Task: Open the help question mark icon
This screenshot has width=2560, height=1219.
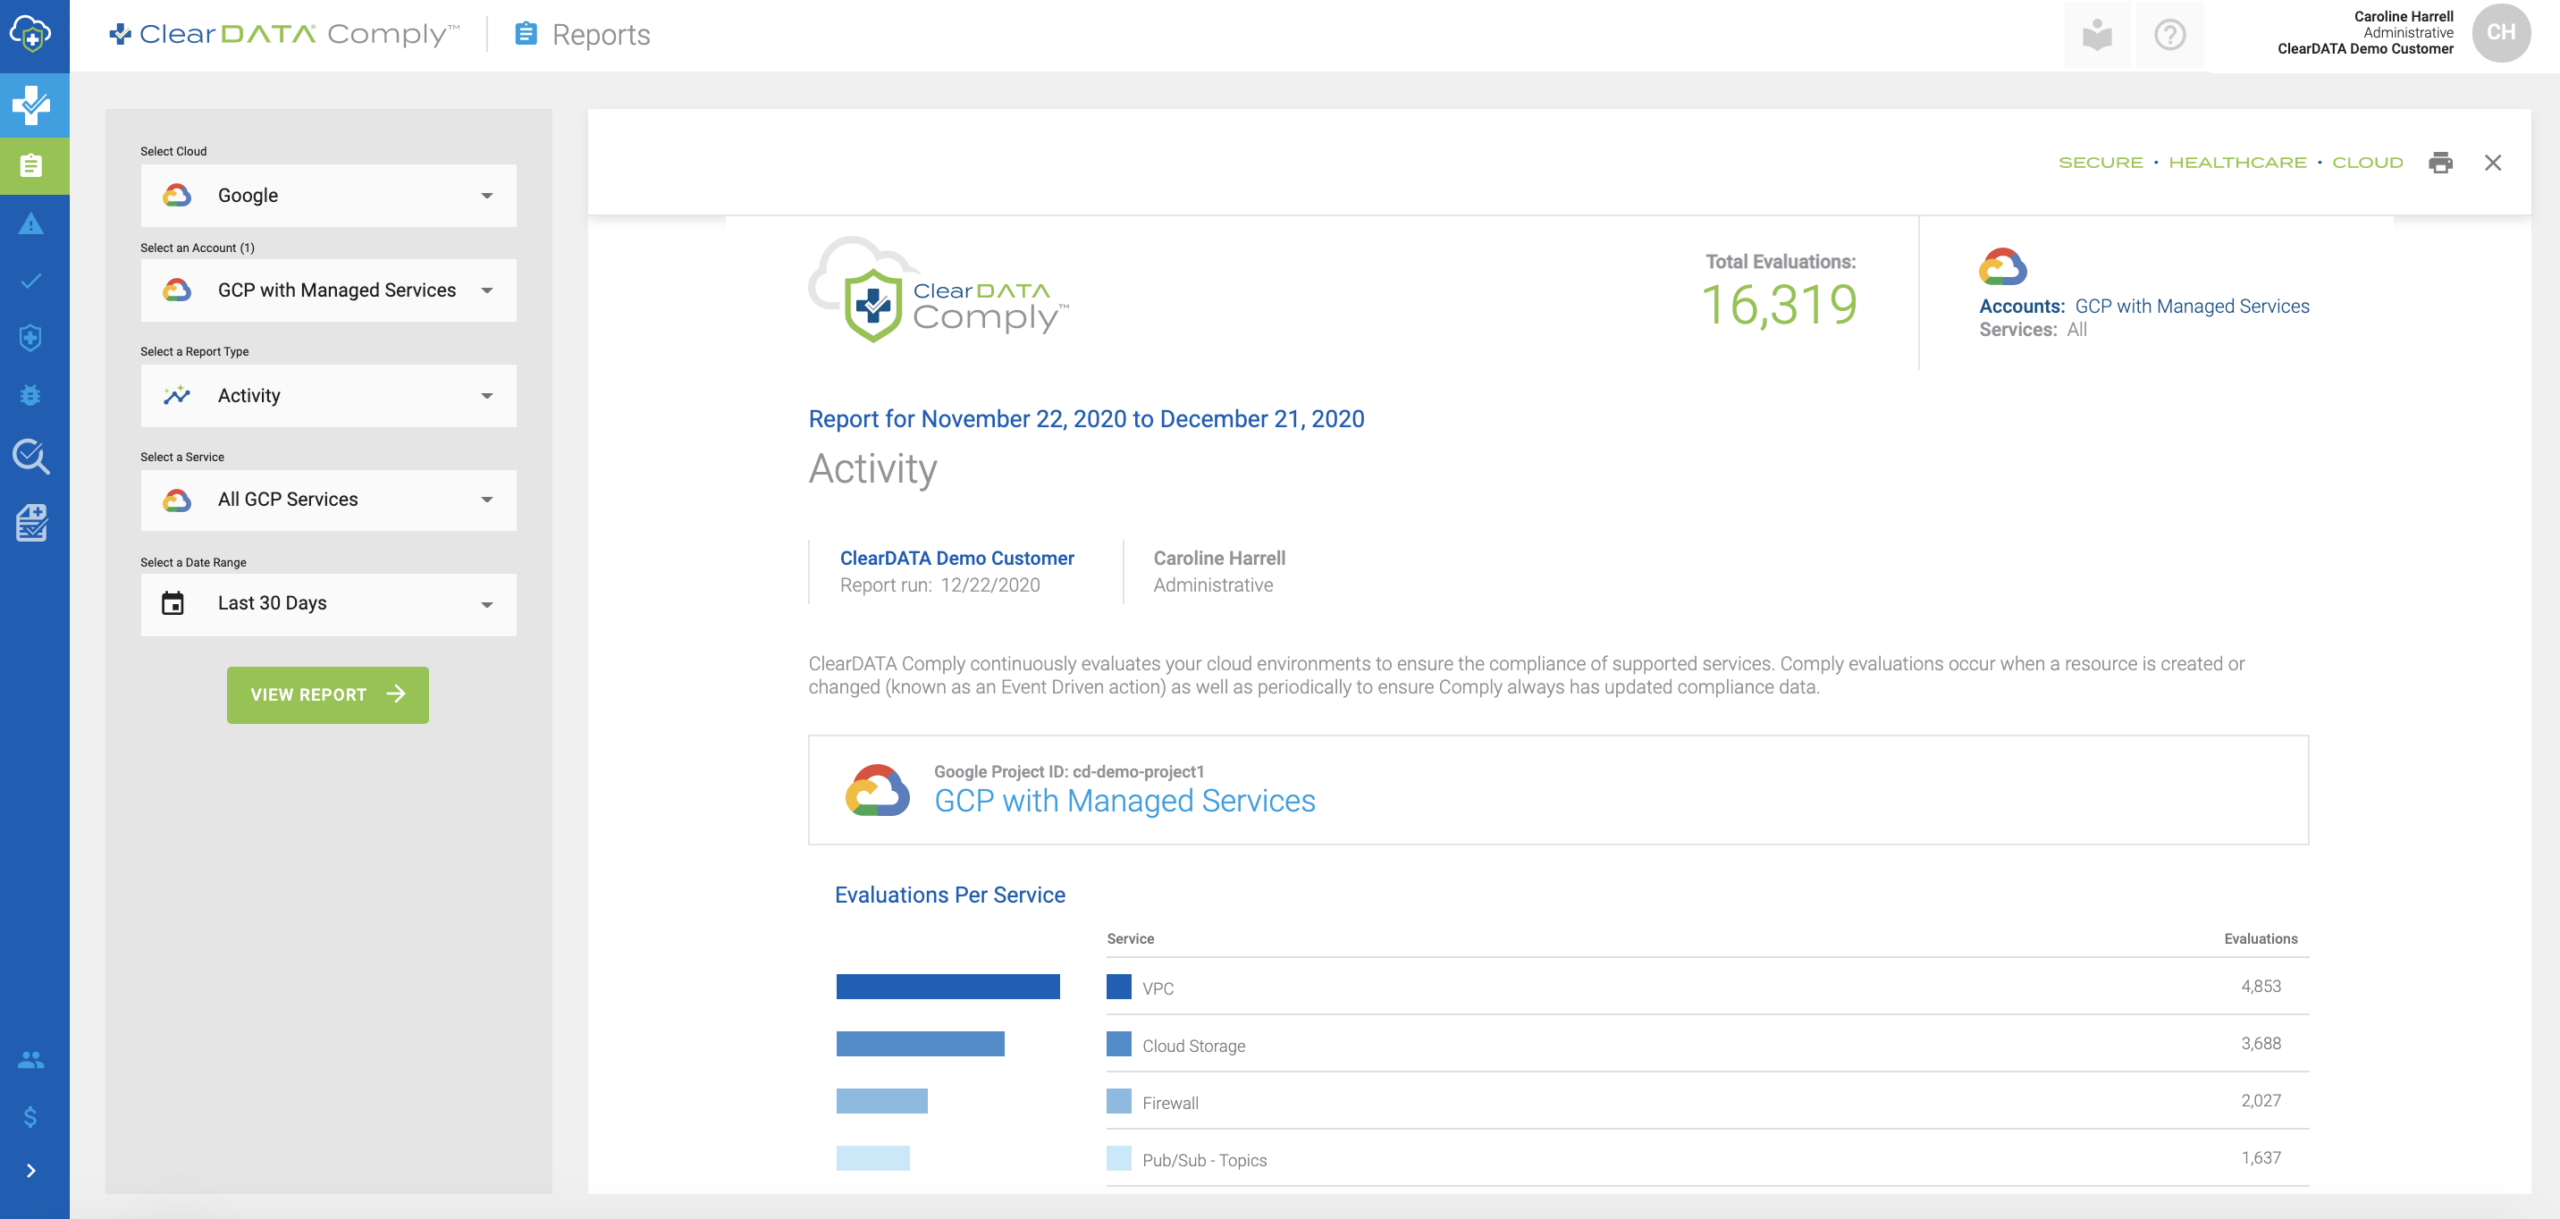Action: click(2169, 35)
